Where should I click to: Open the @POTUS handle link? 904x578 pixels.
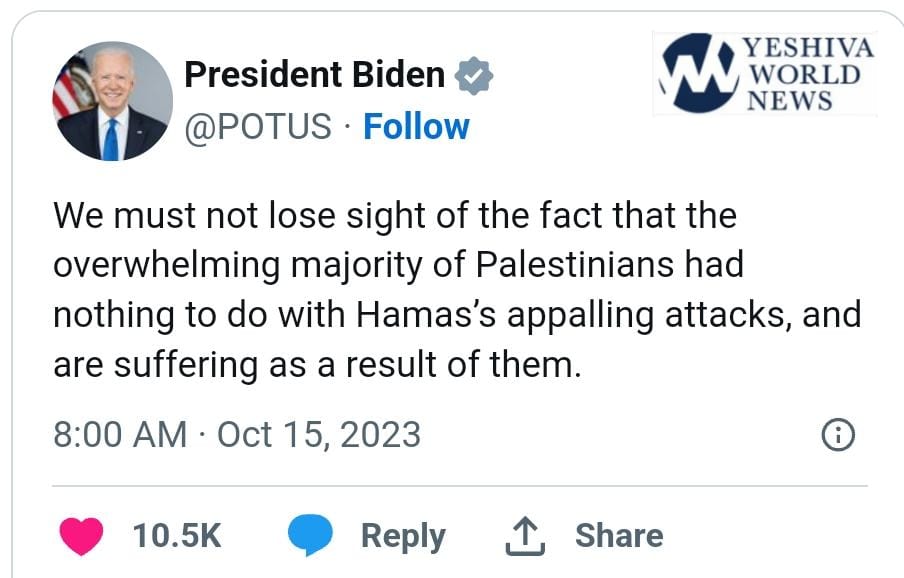click(258, 127)
